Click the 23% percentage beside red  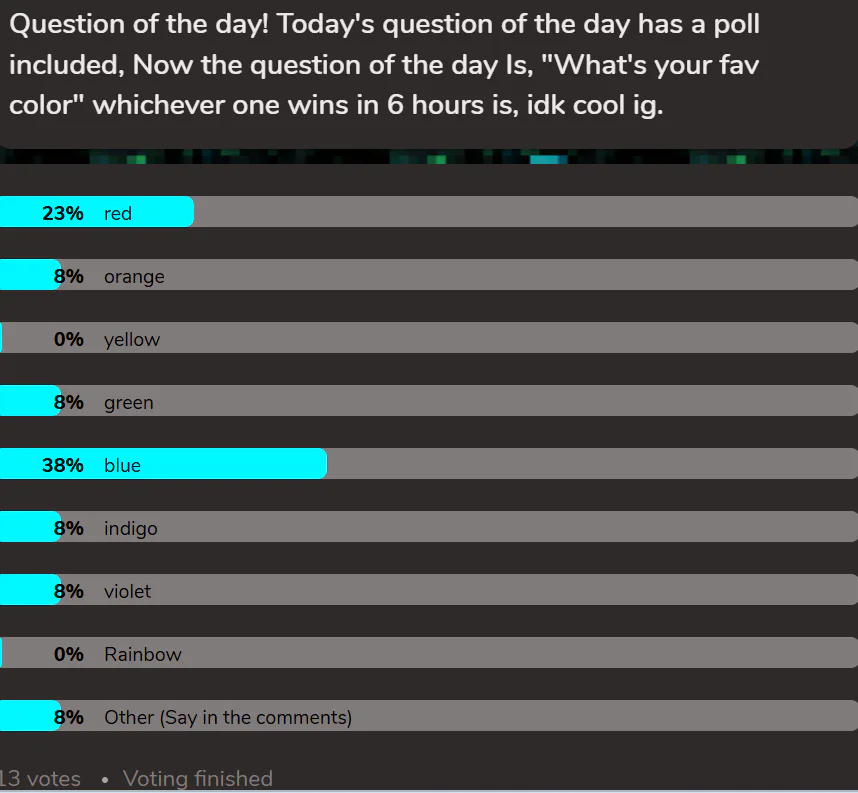(x=63, y=213)
